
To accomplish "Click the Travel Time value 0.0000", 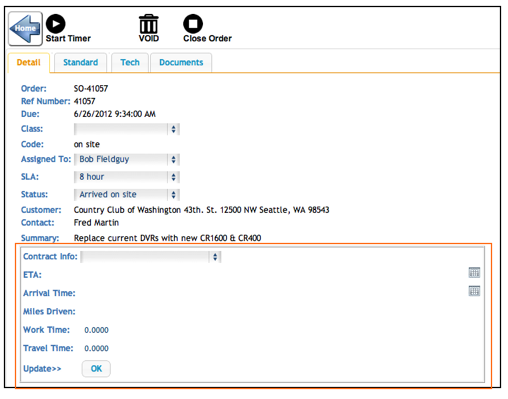I will 96,348.
